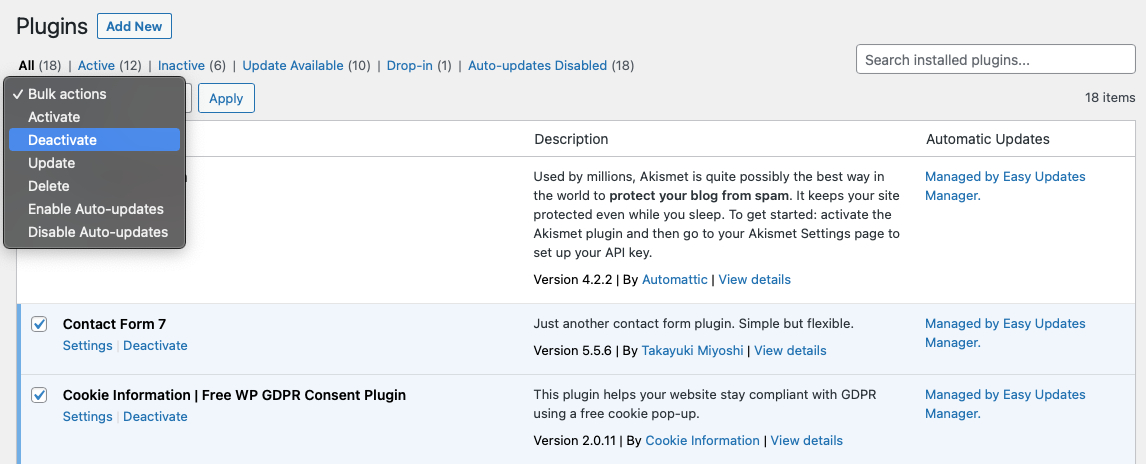Screen dimensions: 1146x464
Task: Show Inactive plugins filter
Action: point(181,66)
